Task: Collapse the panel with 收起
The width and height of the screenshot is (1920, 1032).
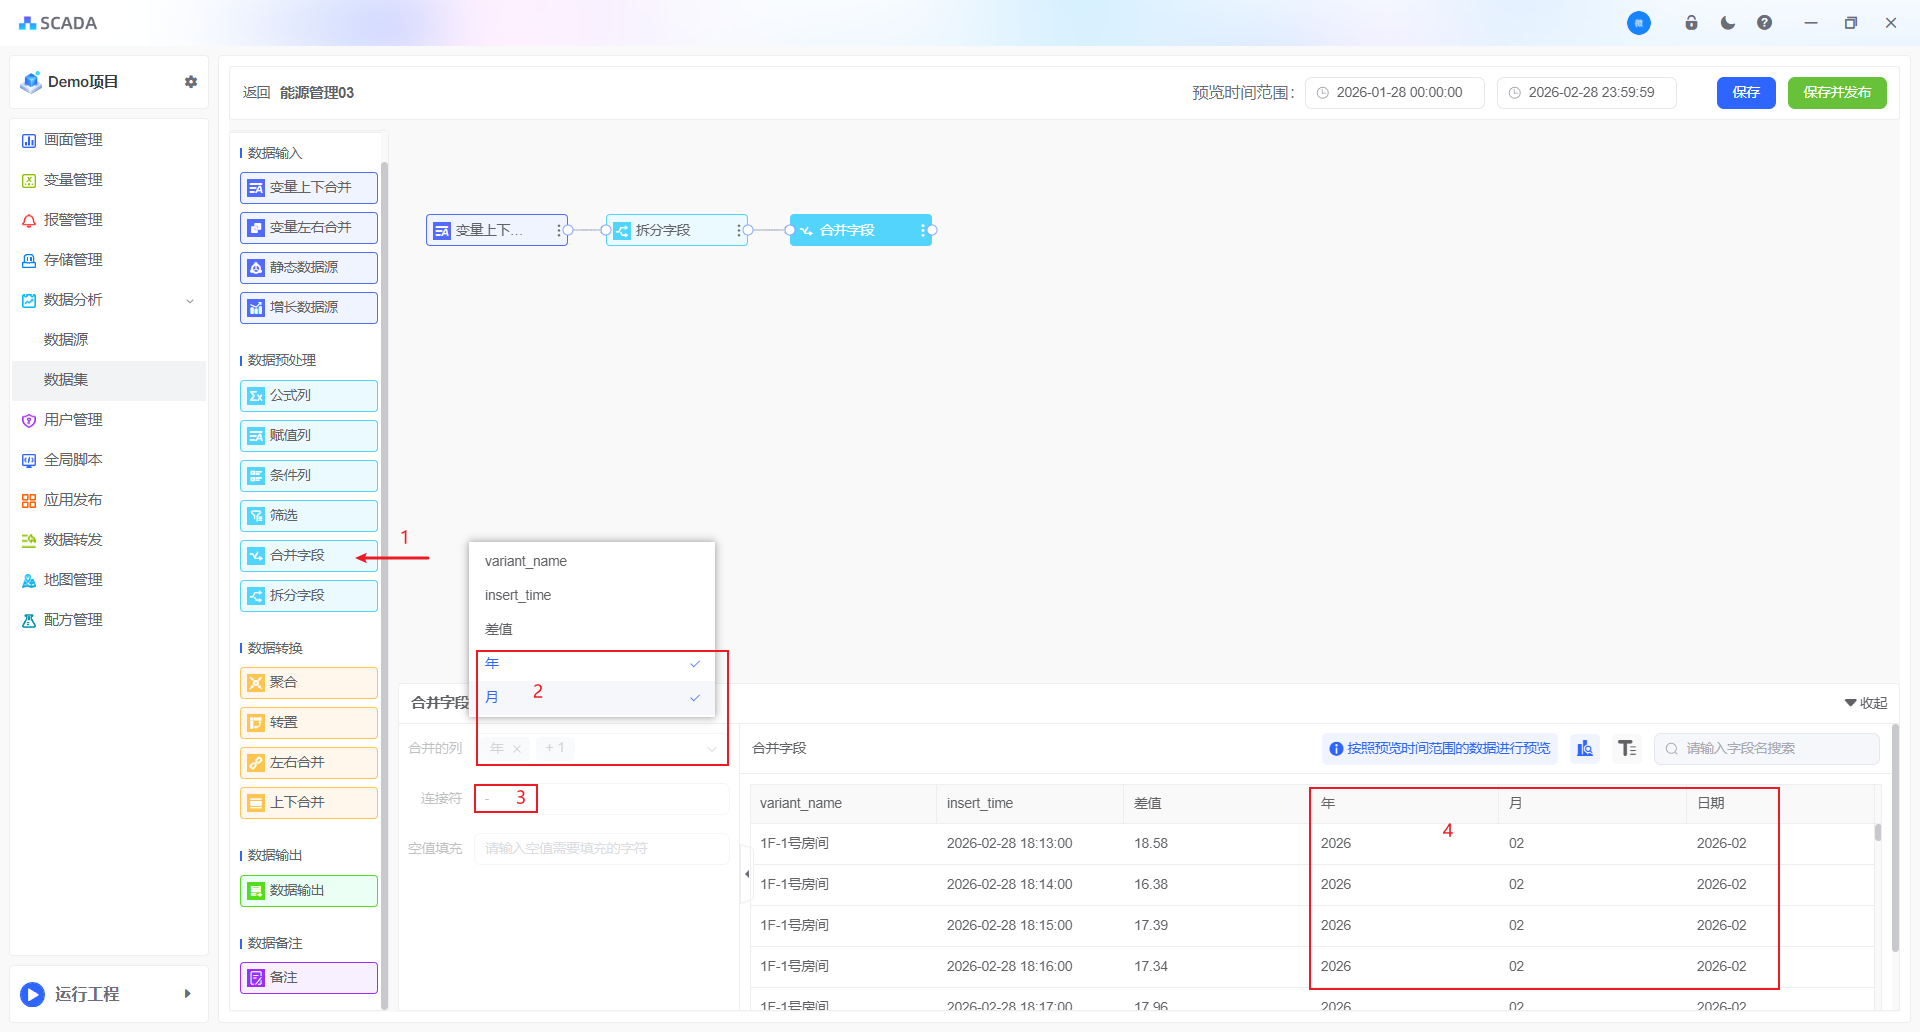Action: 1866,703
